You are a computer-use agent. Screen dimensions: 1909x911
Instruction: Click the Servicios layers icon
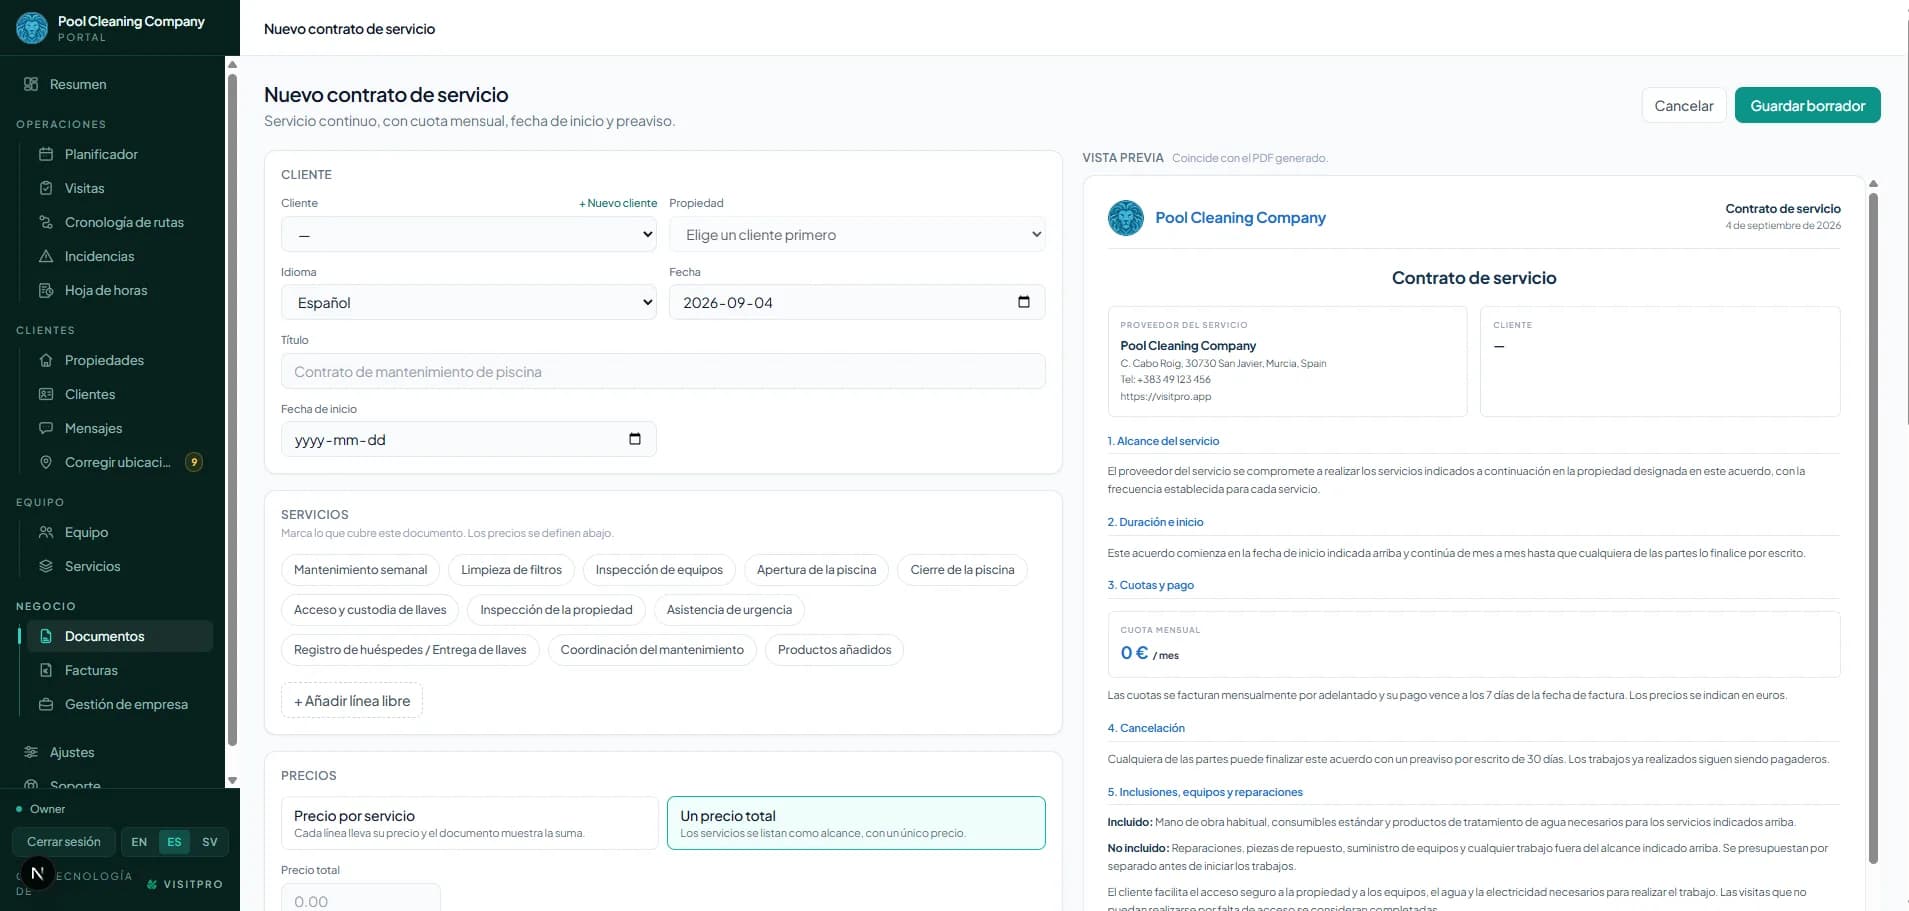point(46,566)
